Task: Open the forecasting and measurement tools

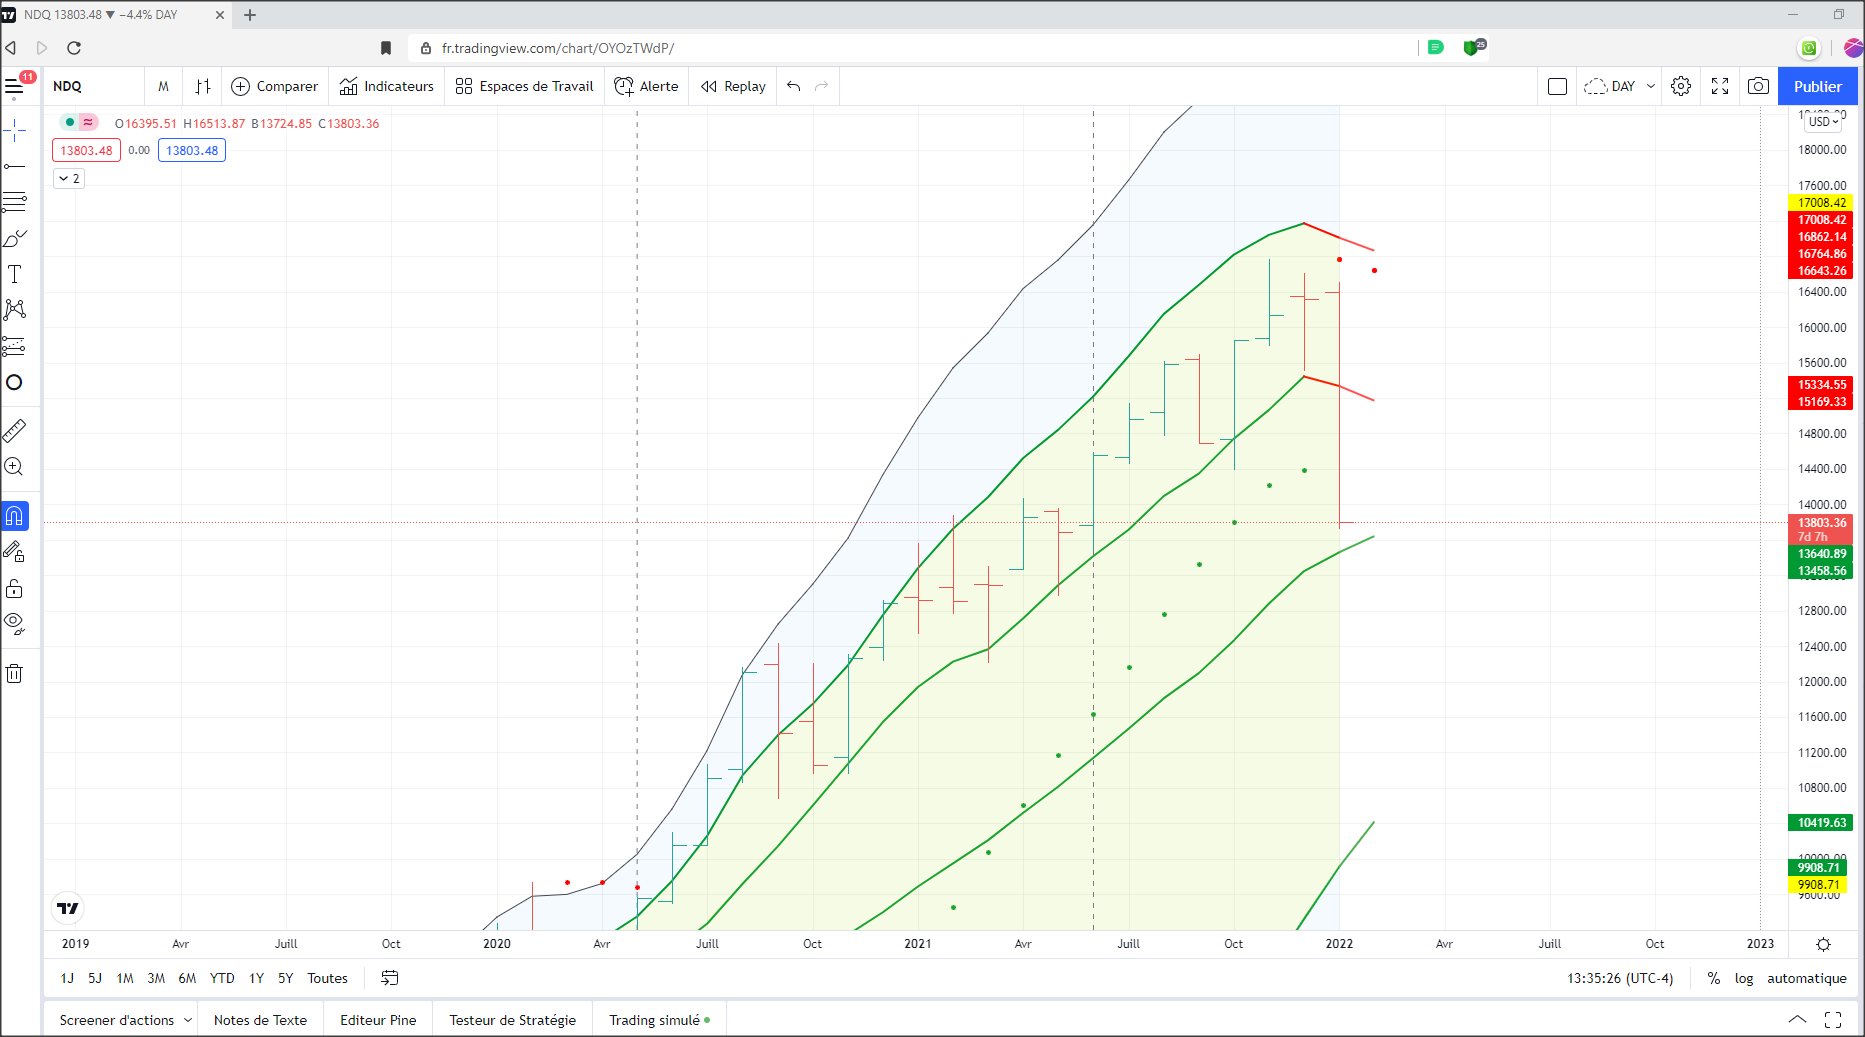Action: (x=15, y=346)
